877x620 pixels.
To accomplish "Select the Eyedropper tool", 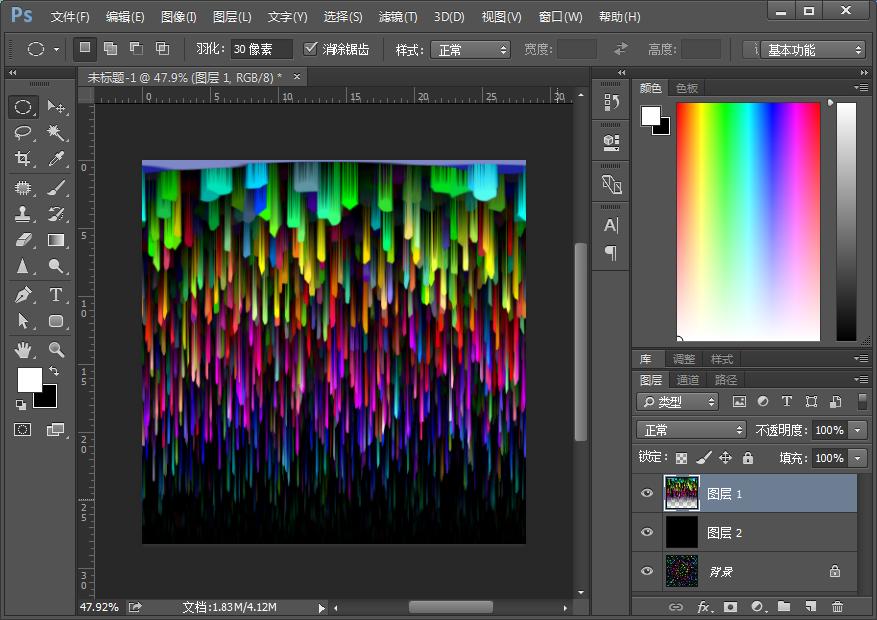I will point(56,159).
